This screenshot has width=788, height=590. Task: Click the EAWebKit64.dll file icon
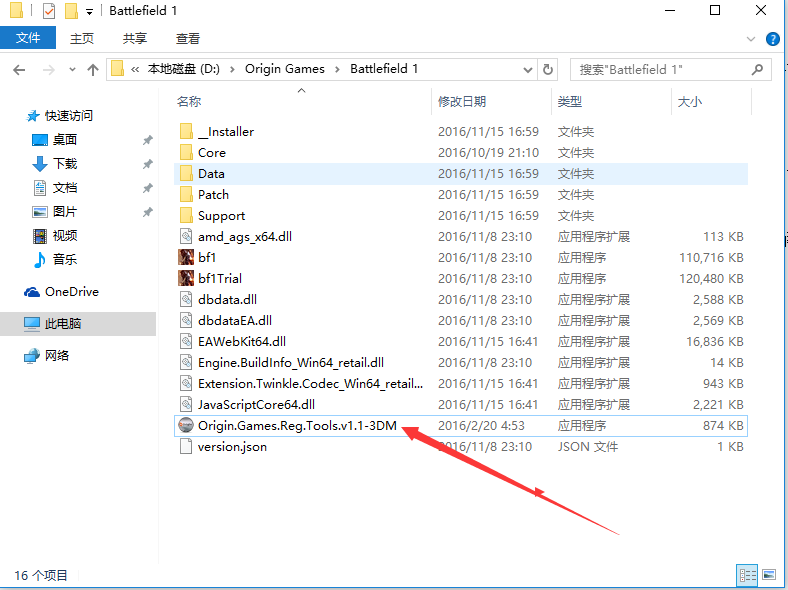pos(186,342)
